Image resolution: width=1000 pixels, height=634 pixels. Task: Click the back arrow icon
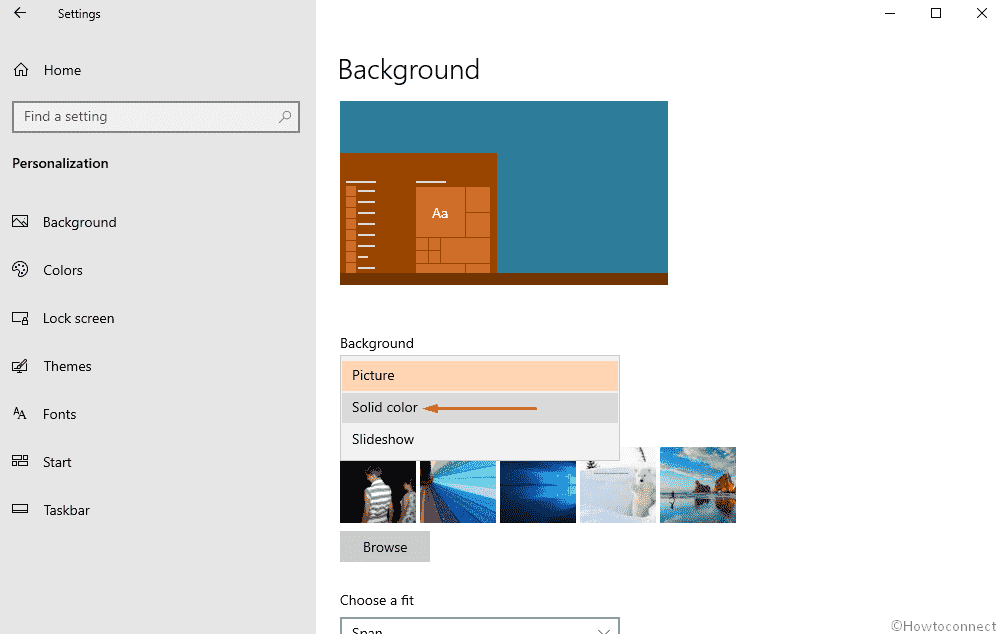20,13
